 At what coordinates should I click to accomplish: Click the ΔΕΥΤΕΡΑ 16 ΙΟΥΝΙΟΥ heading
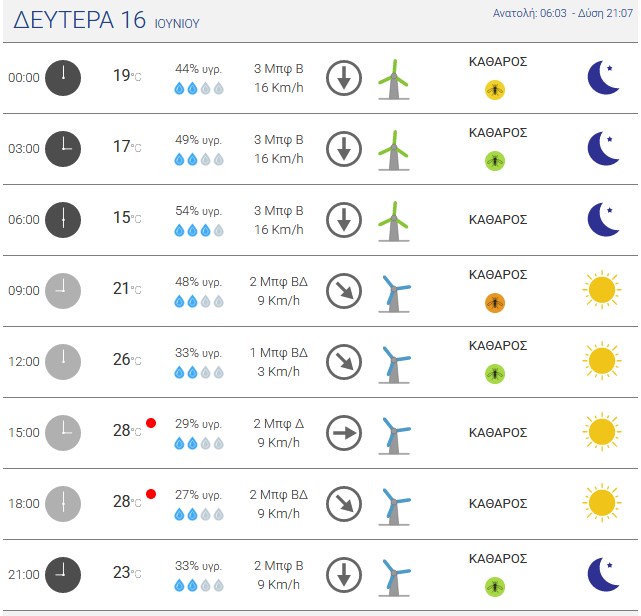tap(106, 20)
